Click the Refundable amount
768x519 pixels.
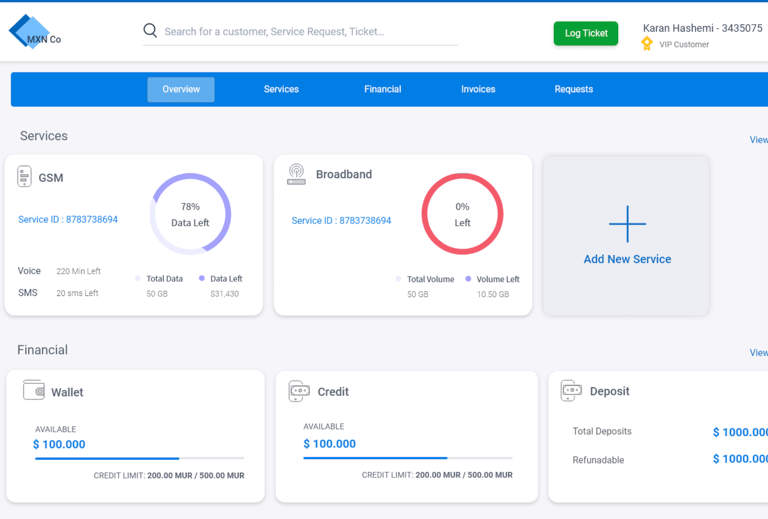[x=740, y=459]
